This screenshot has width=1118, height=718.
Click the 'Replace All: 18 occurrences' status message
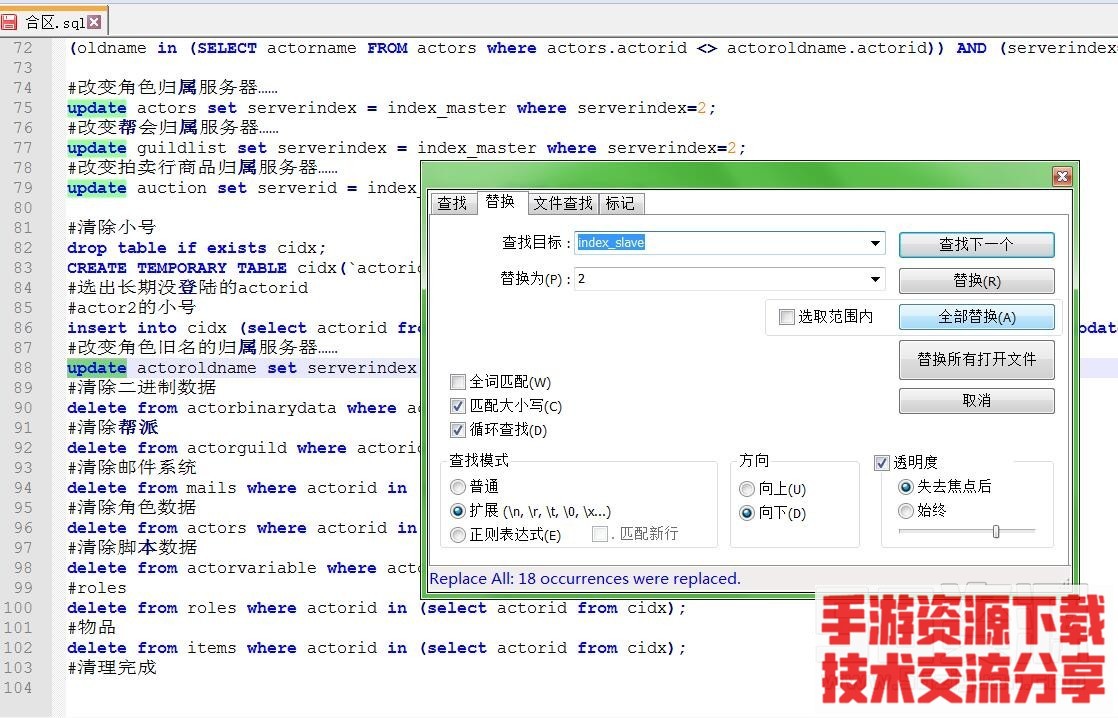click(585, 578)
